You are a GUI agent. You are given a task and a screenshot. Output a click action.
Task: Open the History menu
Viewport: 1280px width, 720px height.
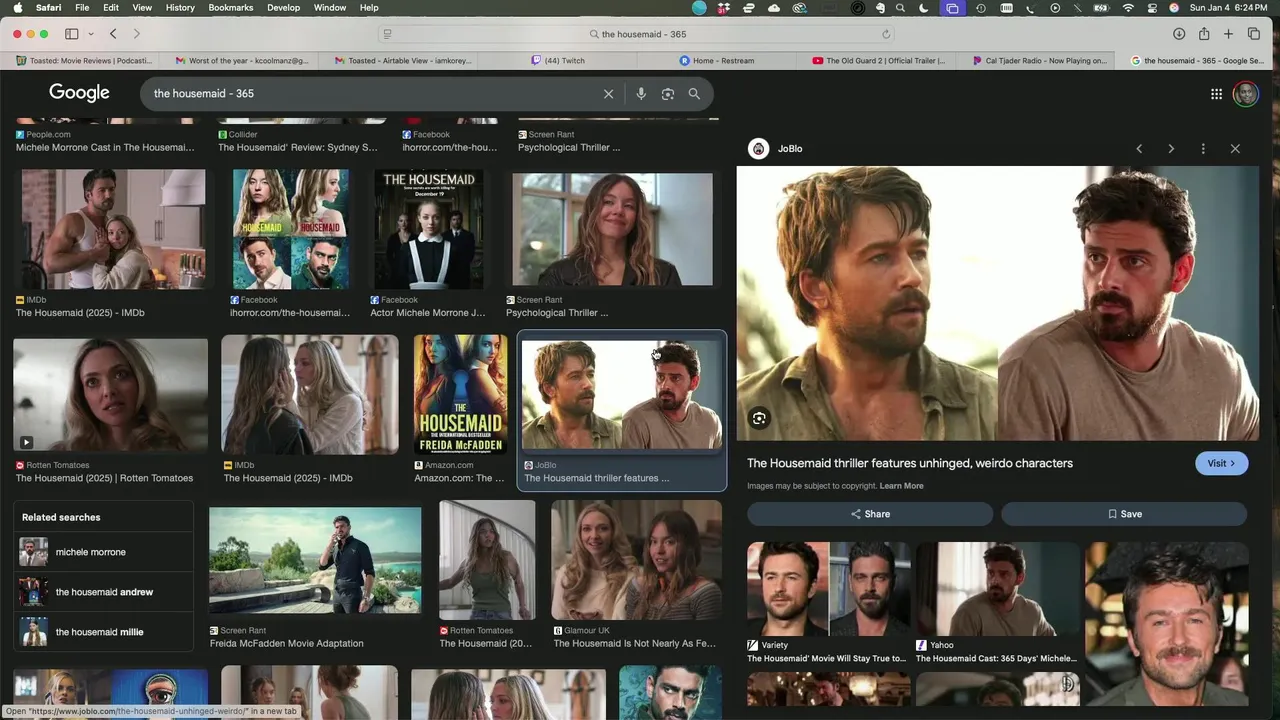click(180, 8)
